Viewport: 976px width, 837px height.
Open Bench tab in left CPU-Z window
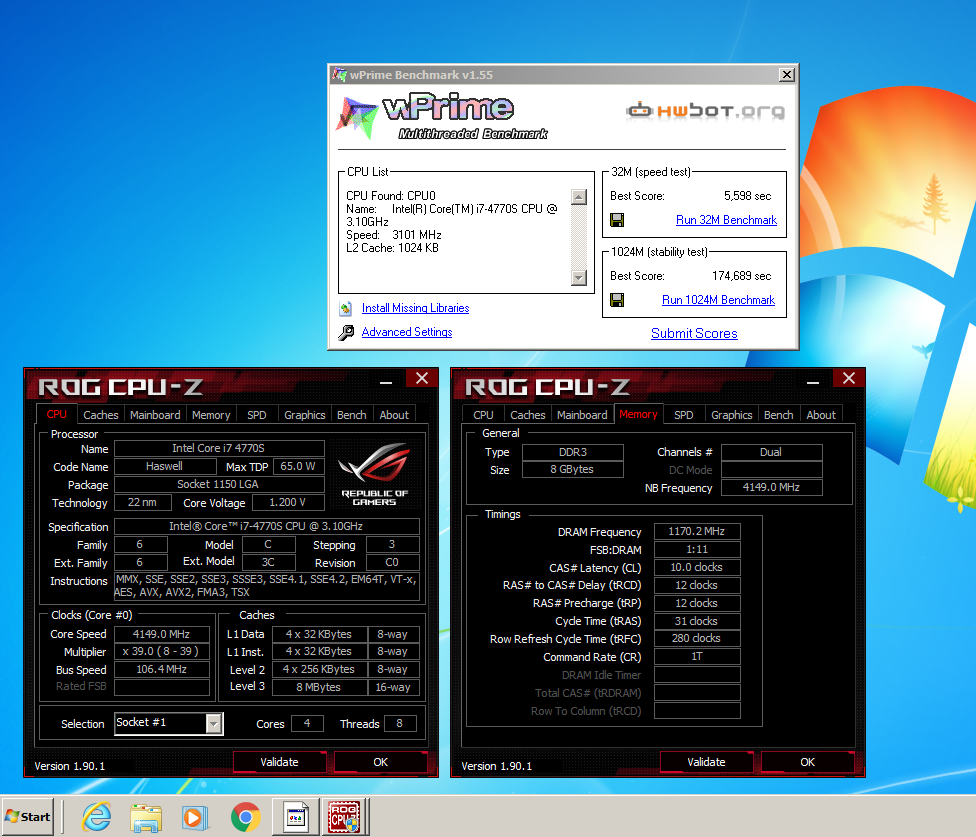[x=352, y=415]
